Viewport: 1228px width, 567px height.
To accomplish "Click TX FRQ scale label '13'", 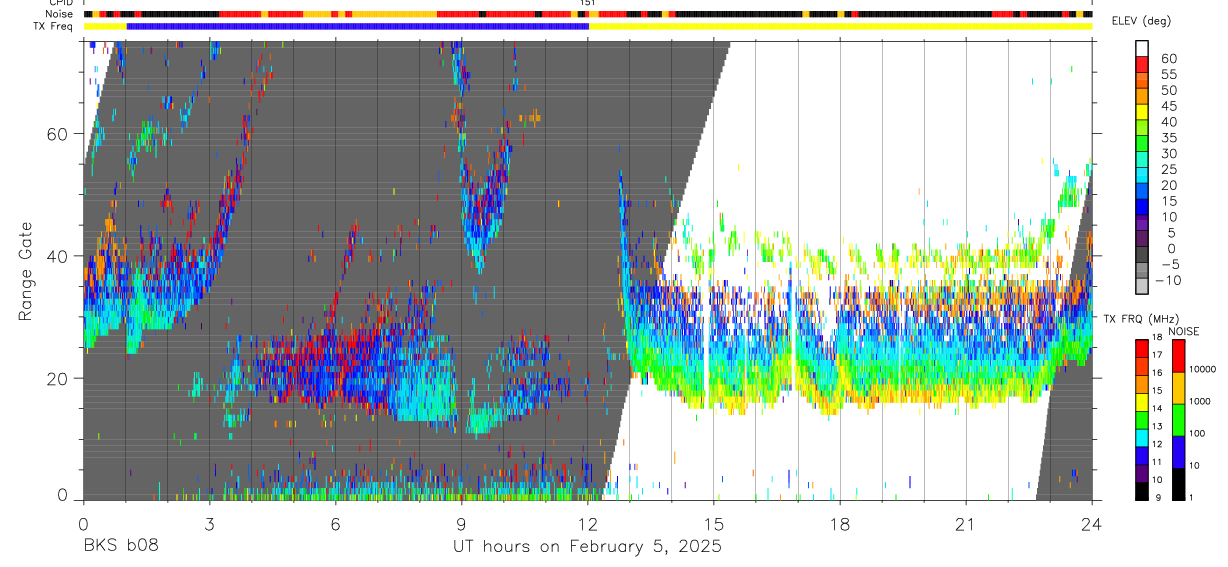I will click(x=1157, y=427).
